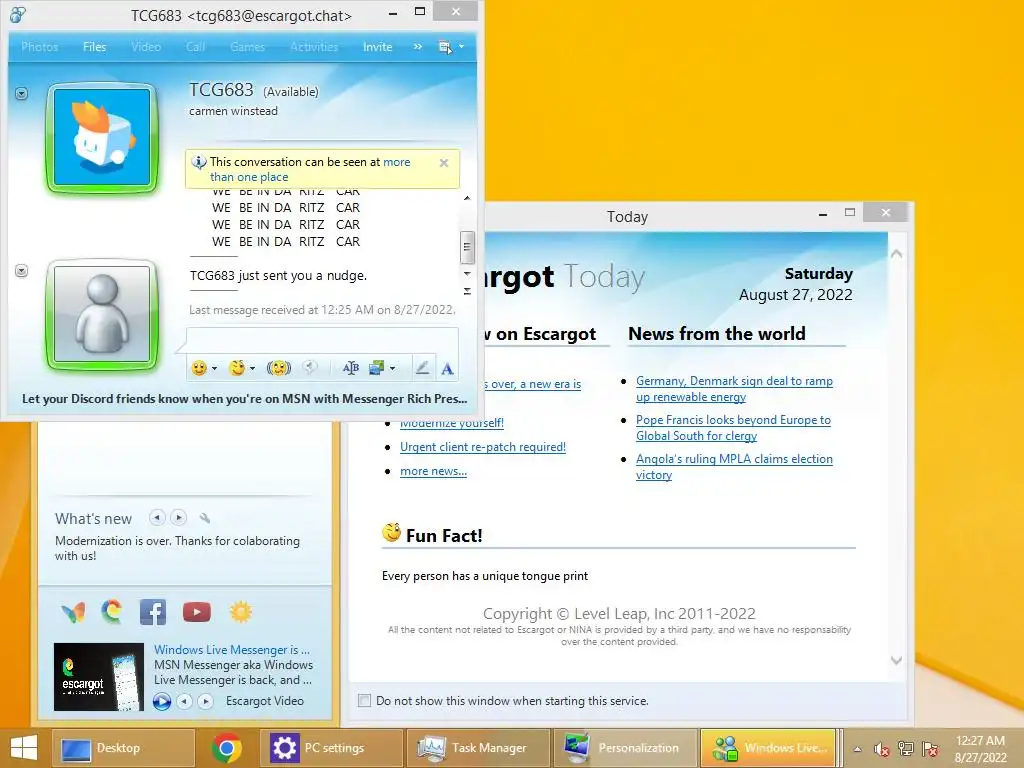Image resolution: width=1024 pixels, height=768 pixels.
Task: Click Today window scroll down arrow
Action: [897, 660]
